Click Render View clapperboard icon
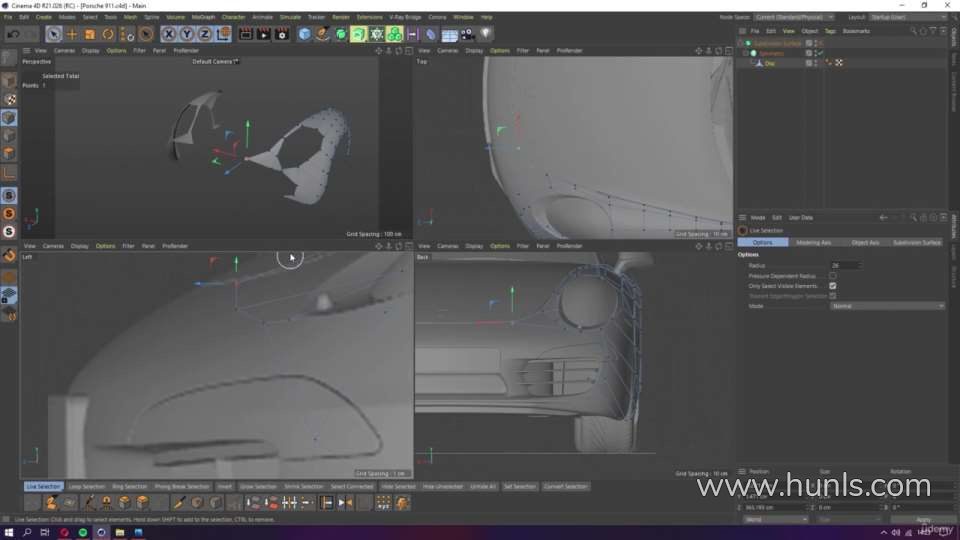This screenshot has height=540, width=960. click(246, 34)
